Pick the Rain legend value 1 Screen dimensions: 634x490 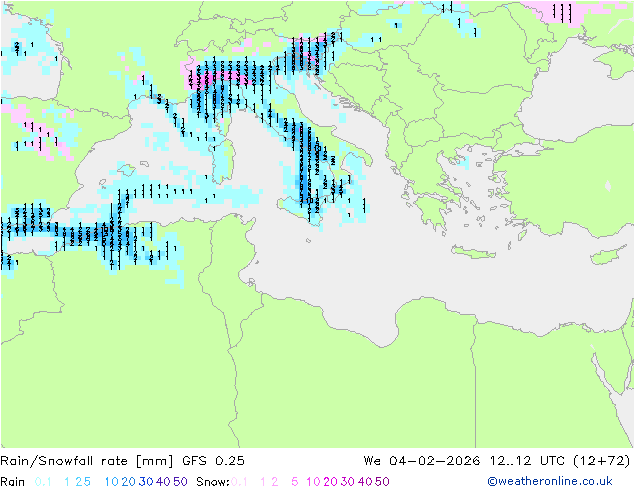(x=67, y=482)
